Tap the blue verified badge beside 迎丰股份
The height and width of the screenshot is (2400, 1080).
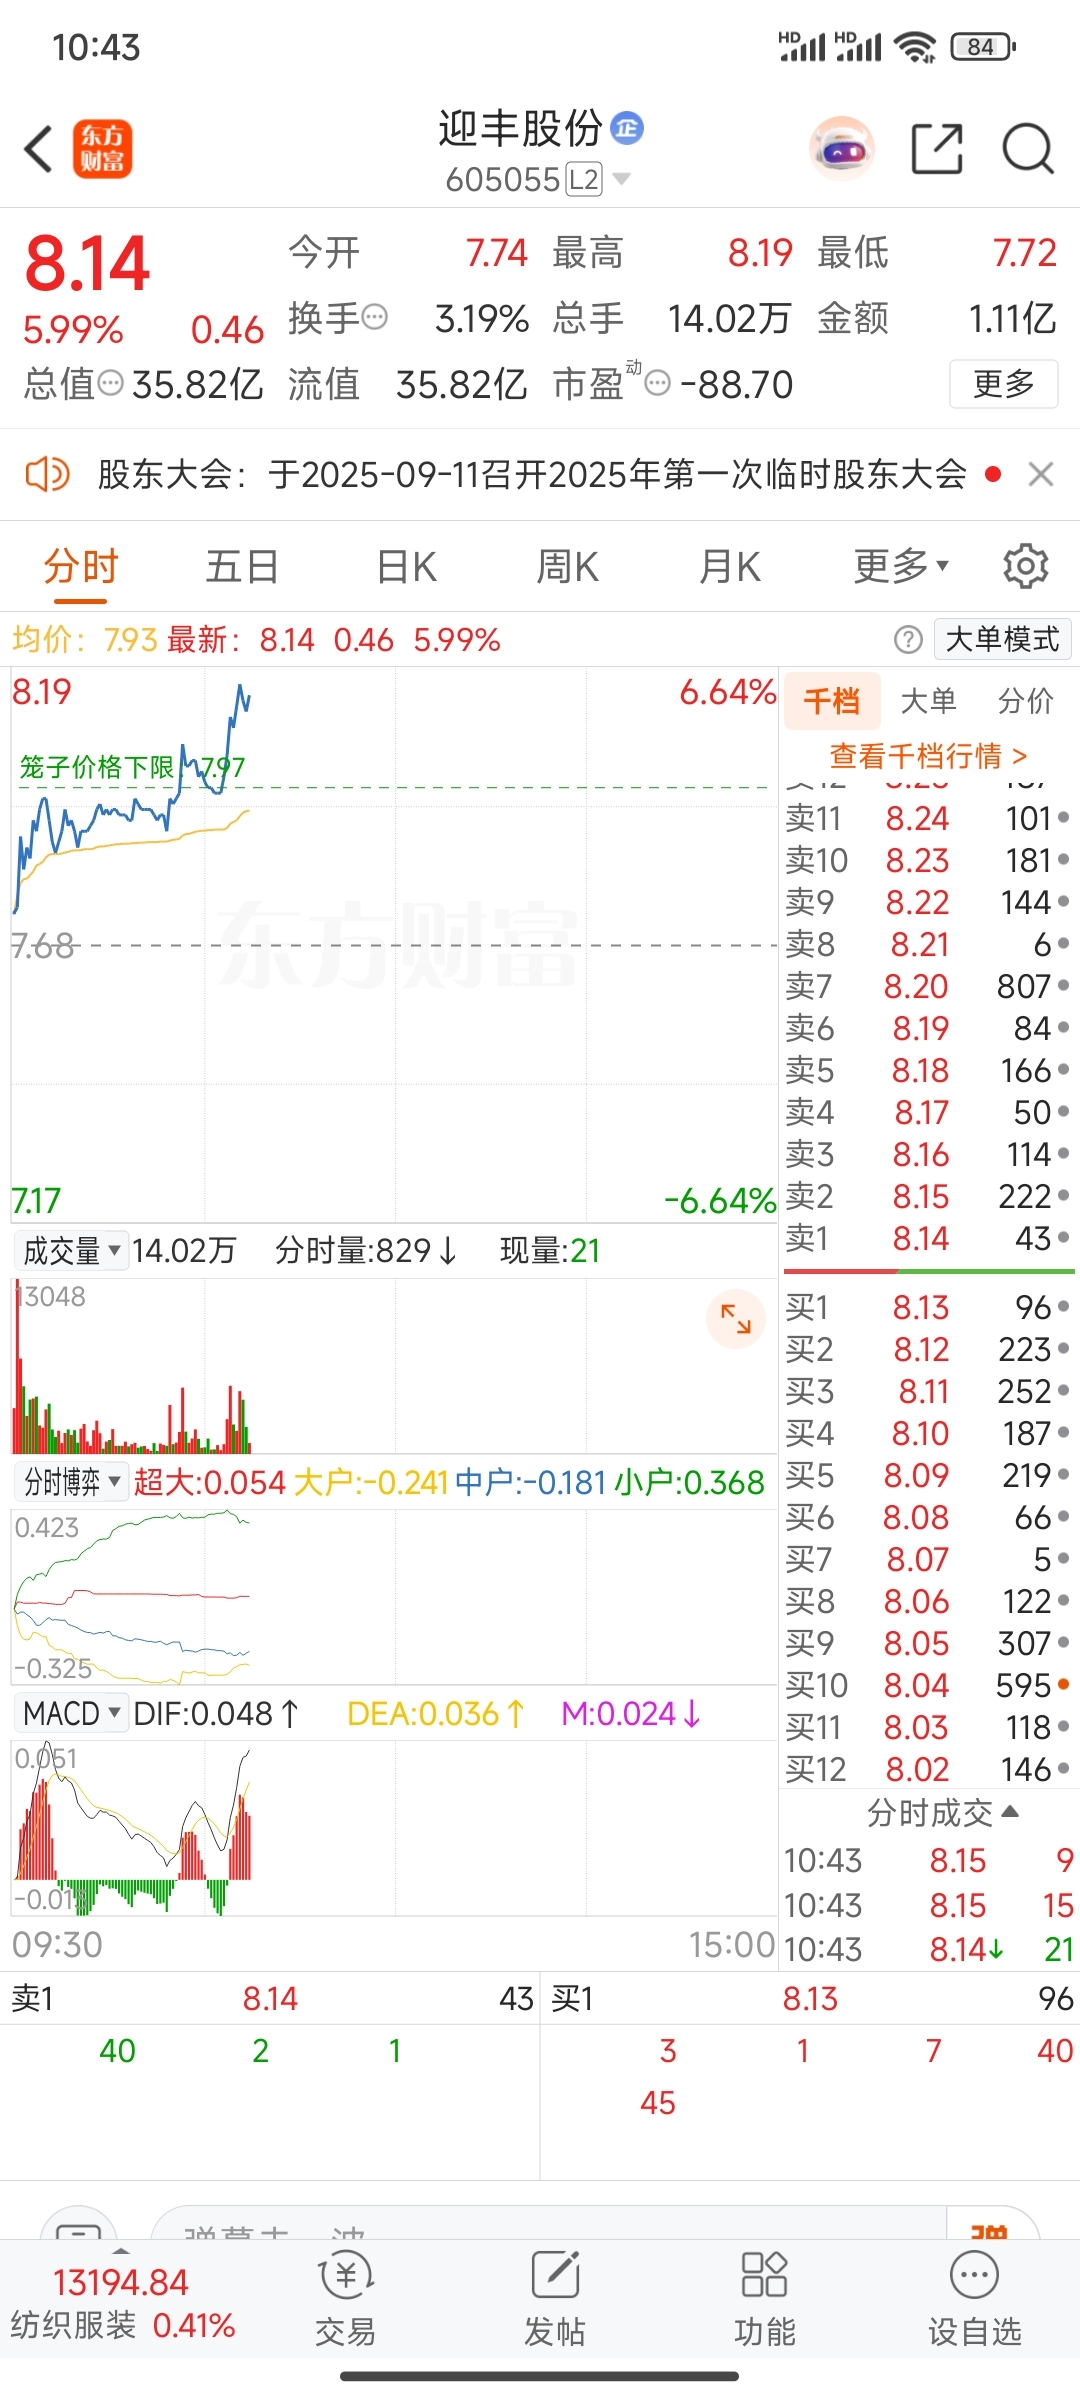pyautogui.click(x=627, y=128)
